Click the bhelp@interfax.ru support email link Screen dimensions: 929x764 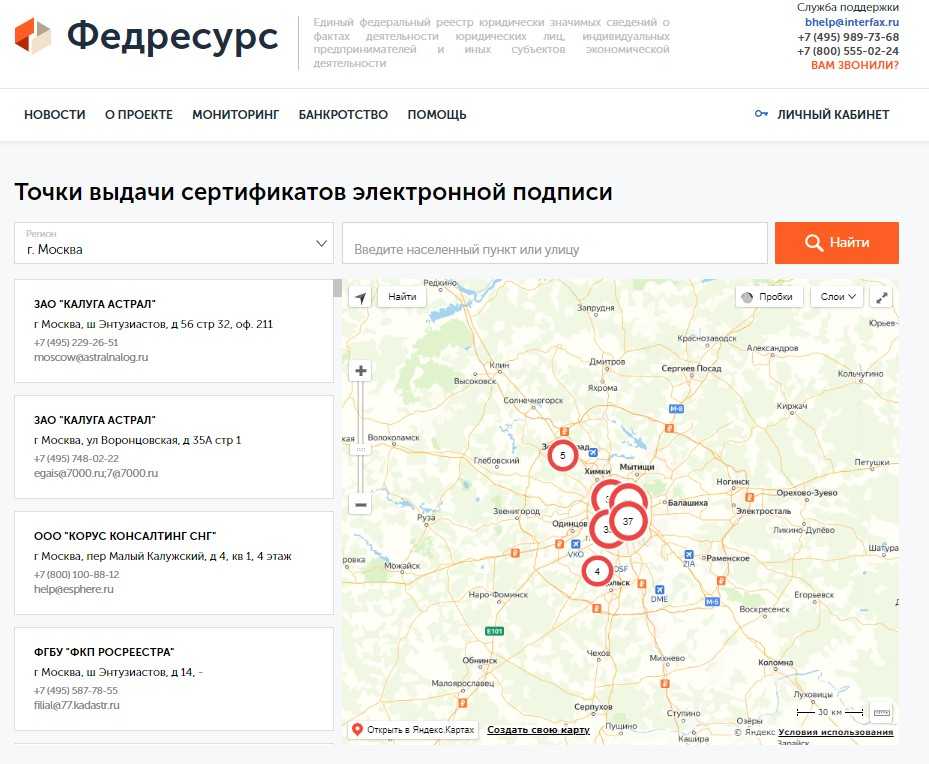851,22
